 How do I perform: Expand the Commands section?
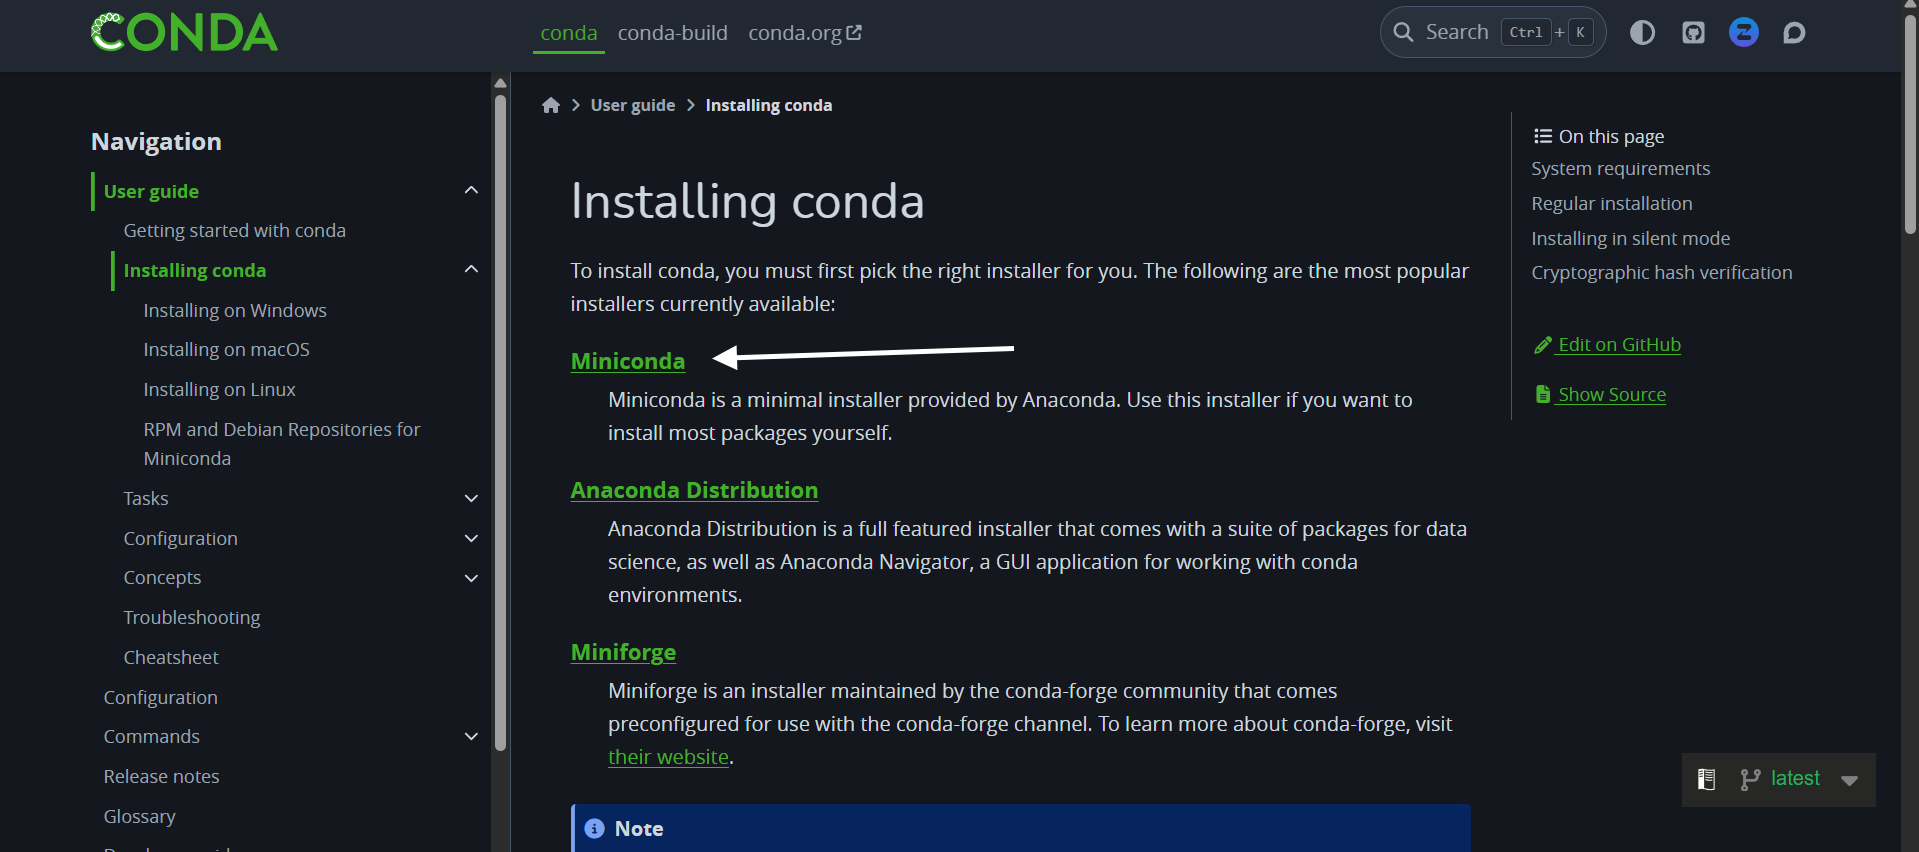pos(471,737)
